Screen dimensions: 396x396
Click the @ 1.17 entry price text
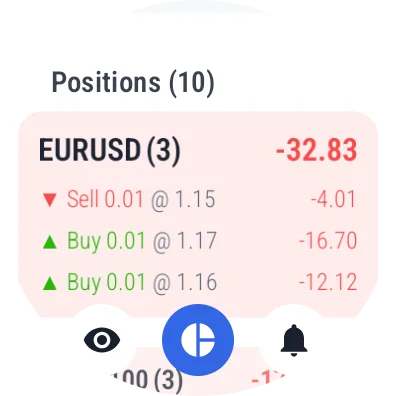click(x=185, y=241)
